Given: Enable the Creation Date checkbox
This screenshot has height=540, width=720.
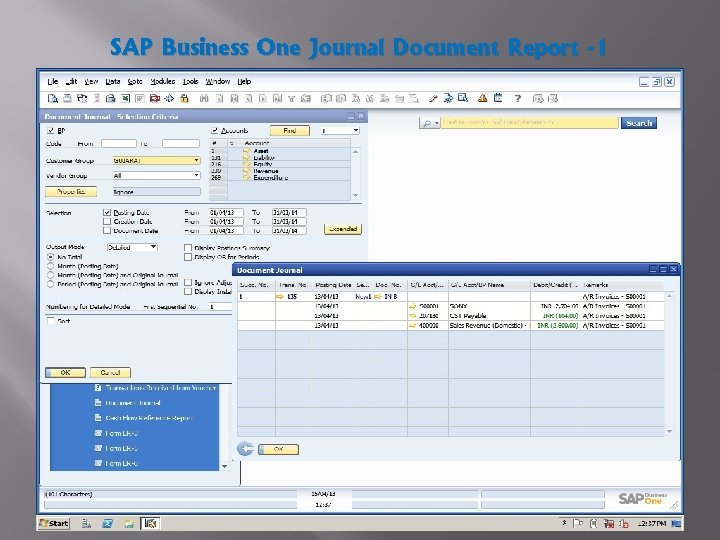Looking at the screenshot, I should 107,221.
